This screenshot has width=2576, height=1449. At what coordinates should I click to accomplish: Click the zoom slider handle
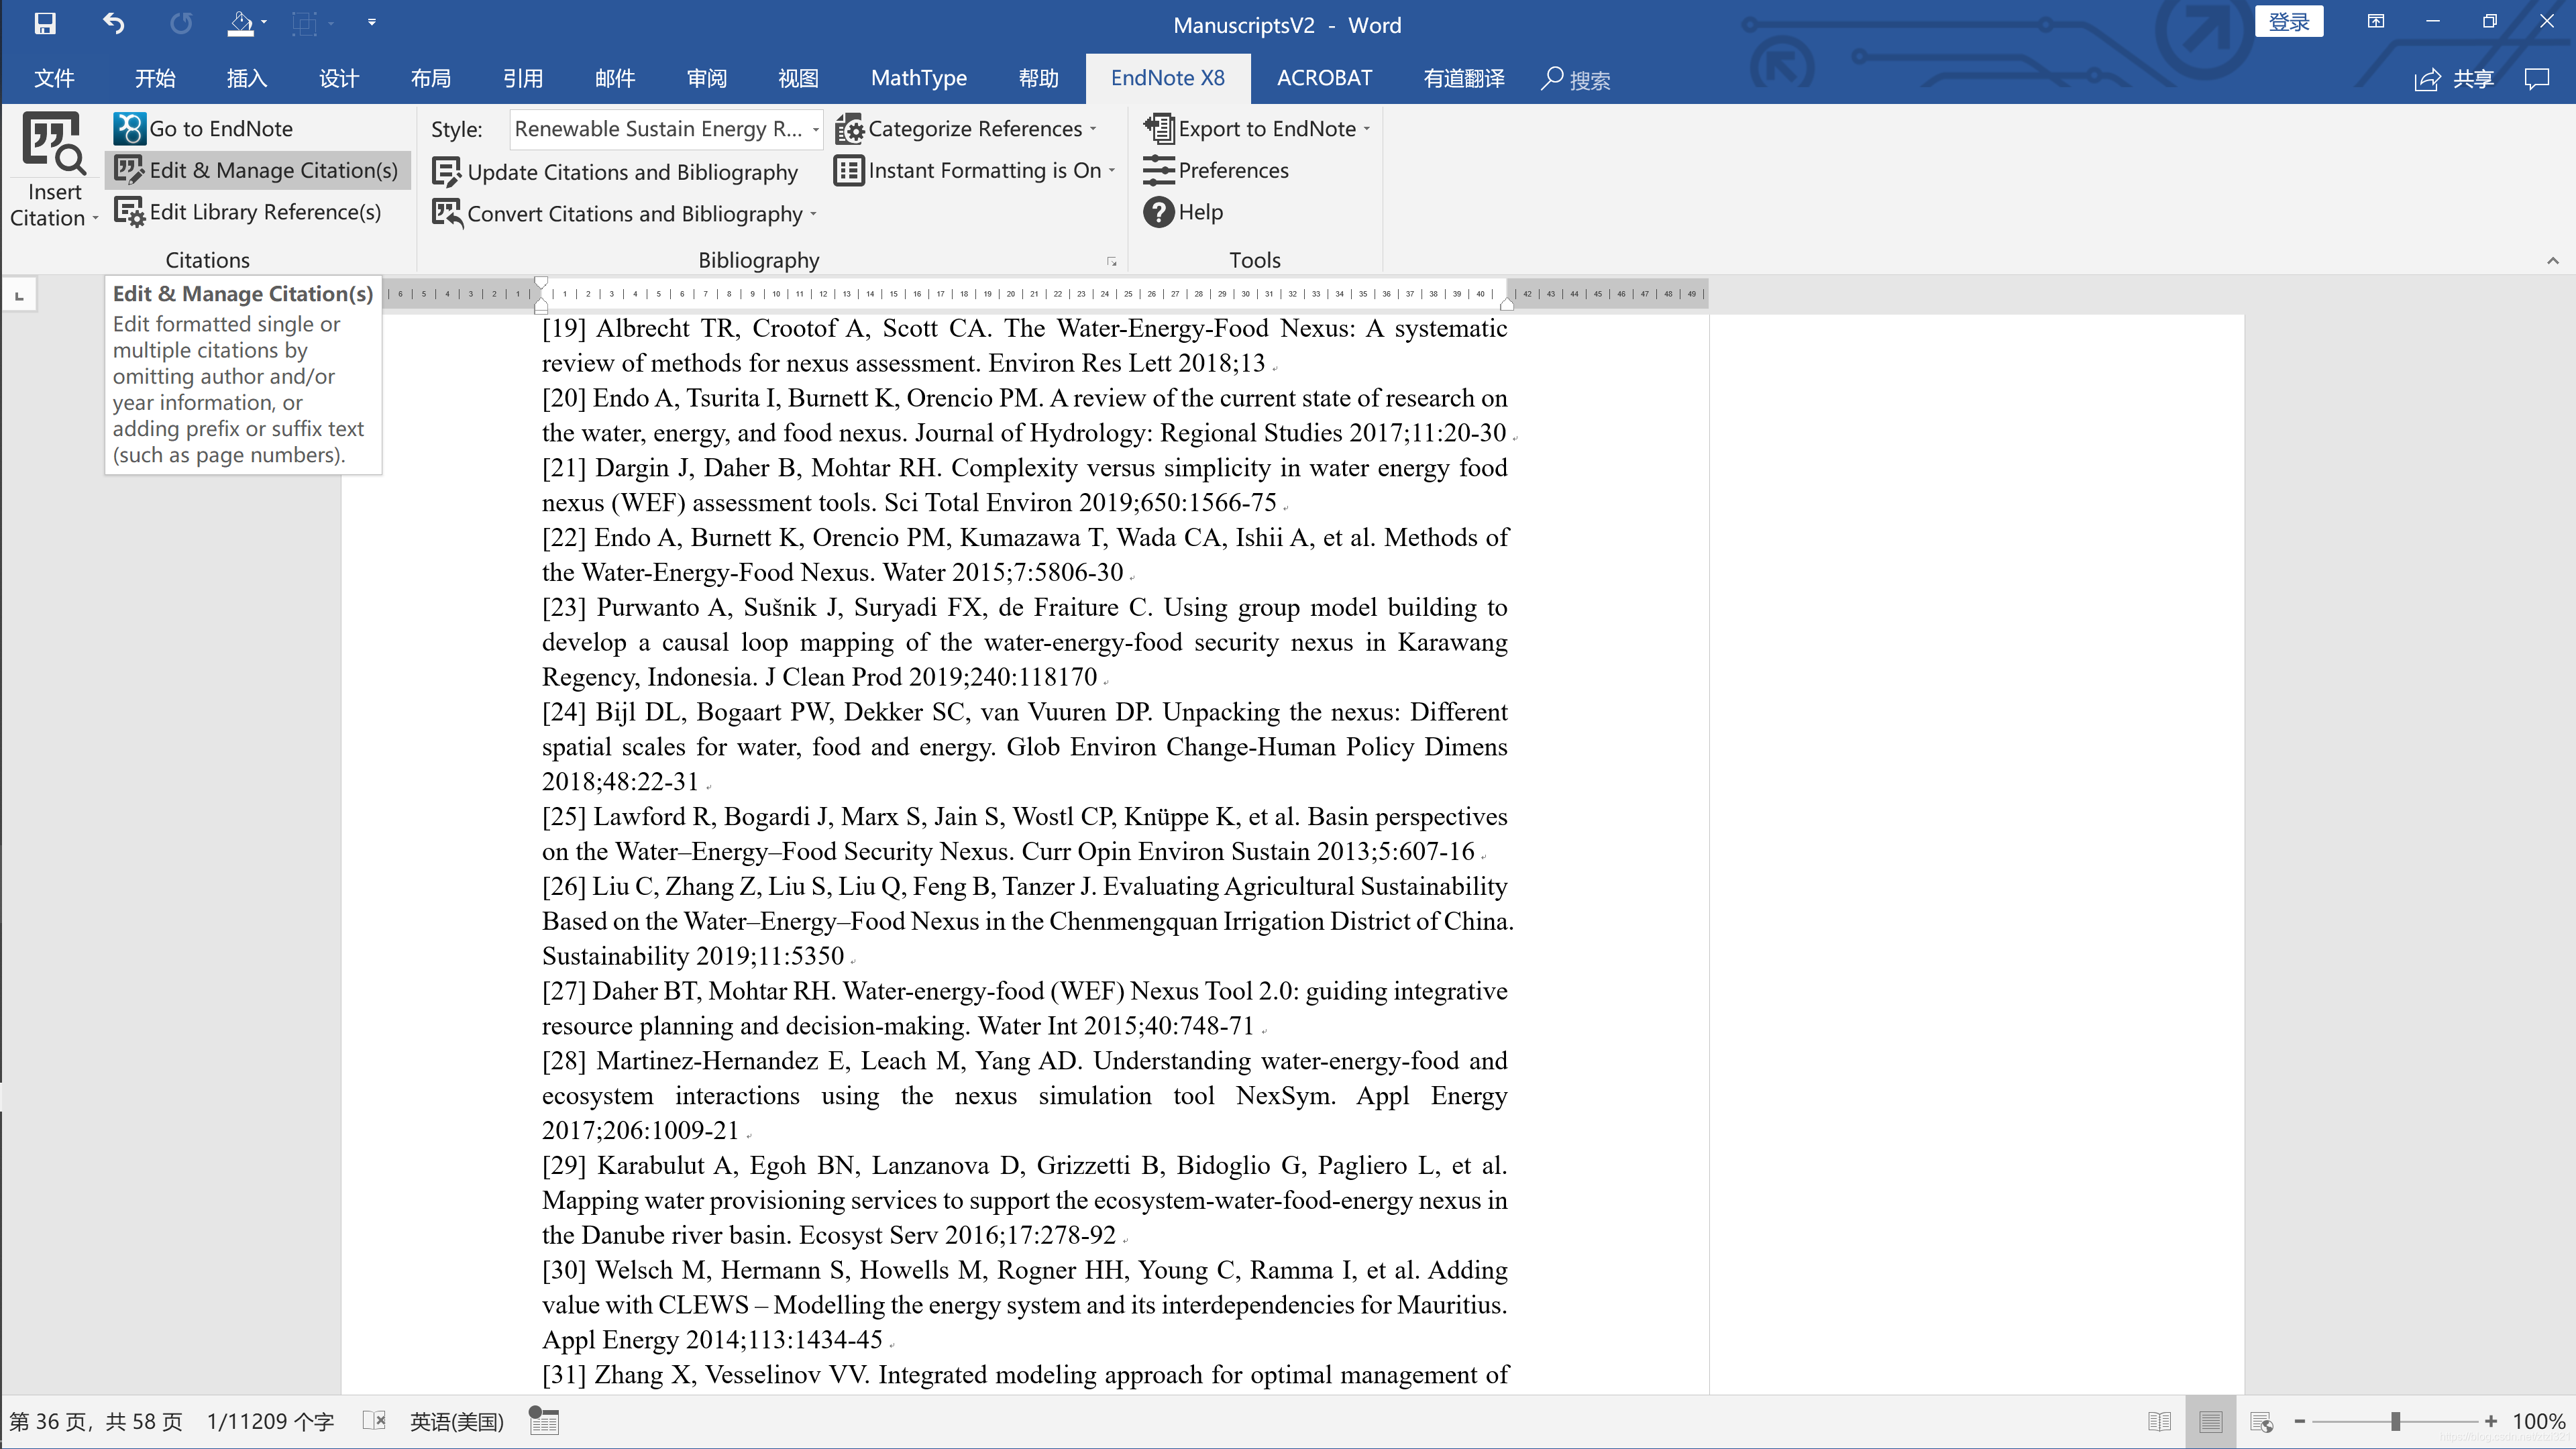pos(2395,1421)
